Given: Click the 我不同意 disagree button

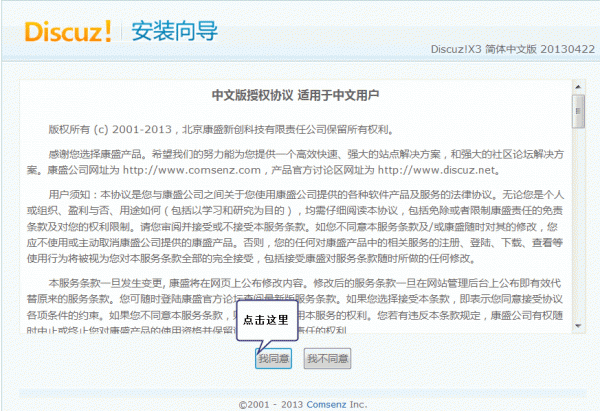Looking at the screenshot, I should coord(327,359).
